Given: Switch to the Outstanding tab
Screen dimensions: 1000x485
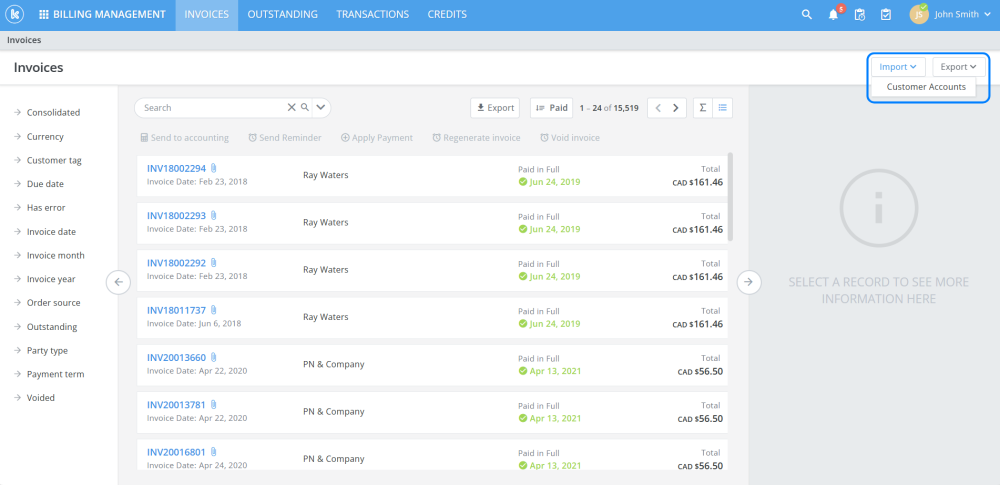Looking at the screenshot, I should pos(283,15).
